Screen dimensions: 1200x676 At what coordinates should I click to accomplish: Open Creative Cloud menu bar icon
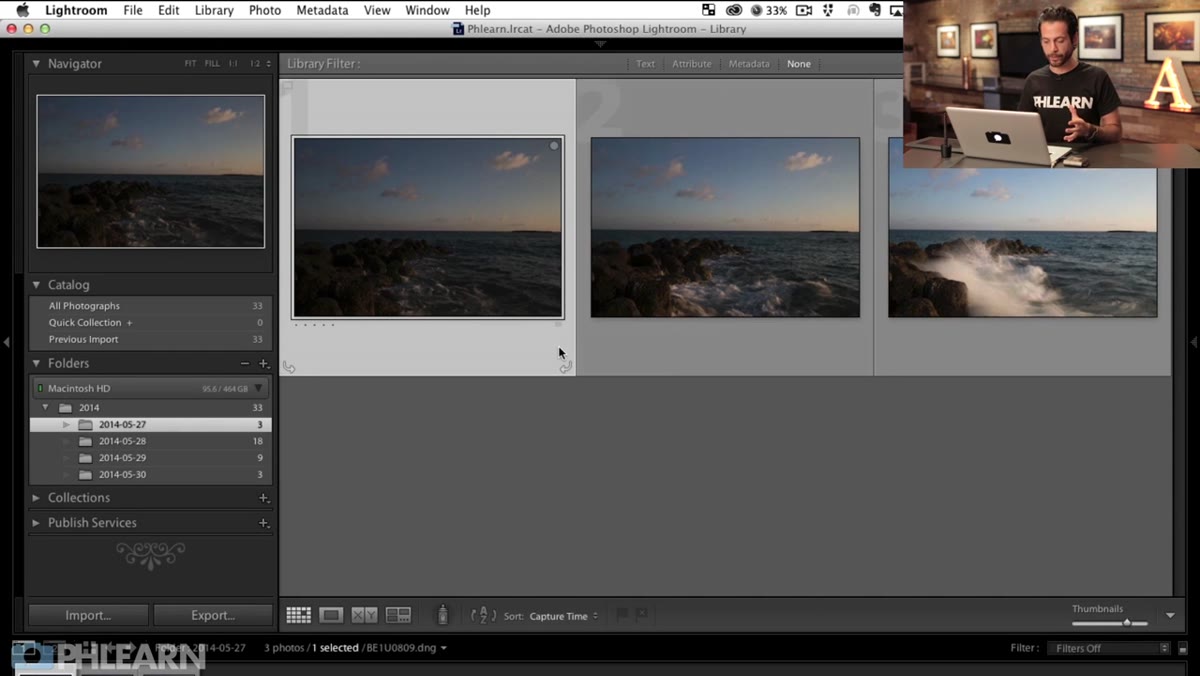click(x=734, y=10)
